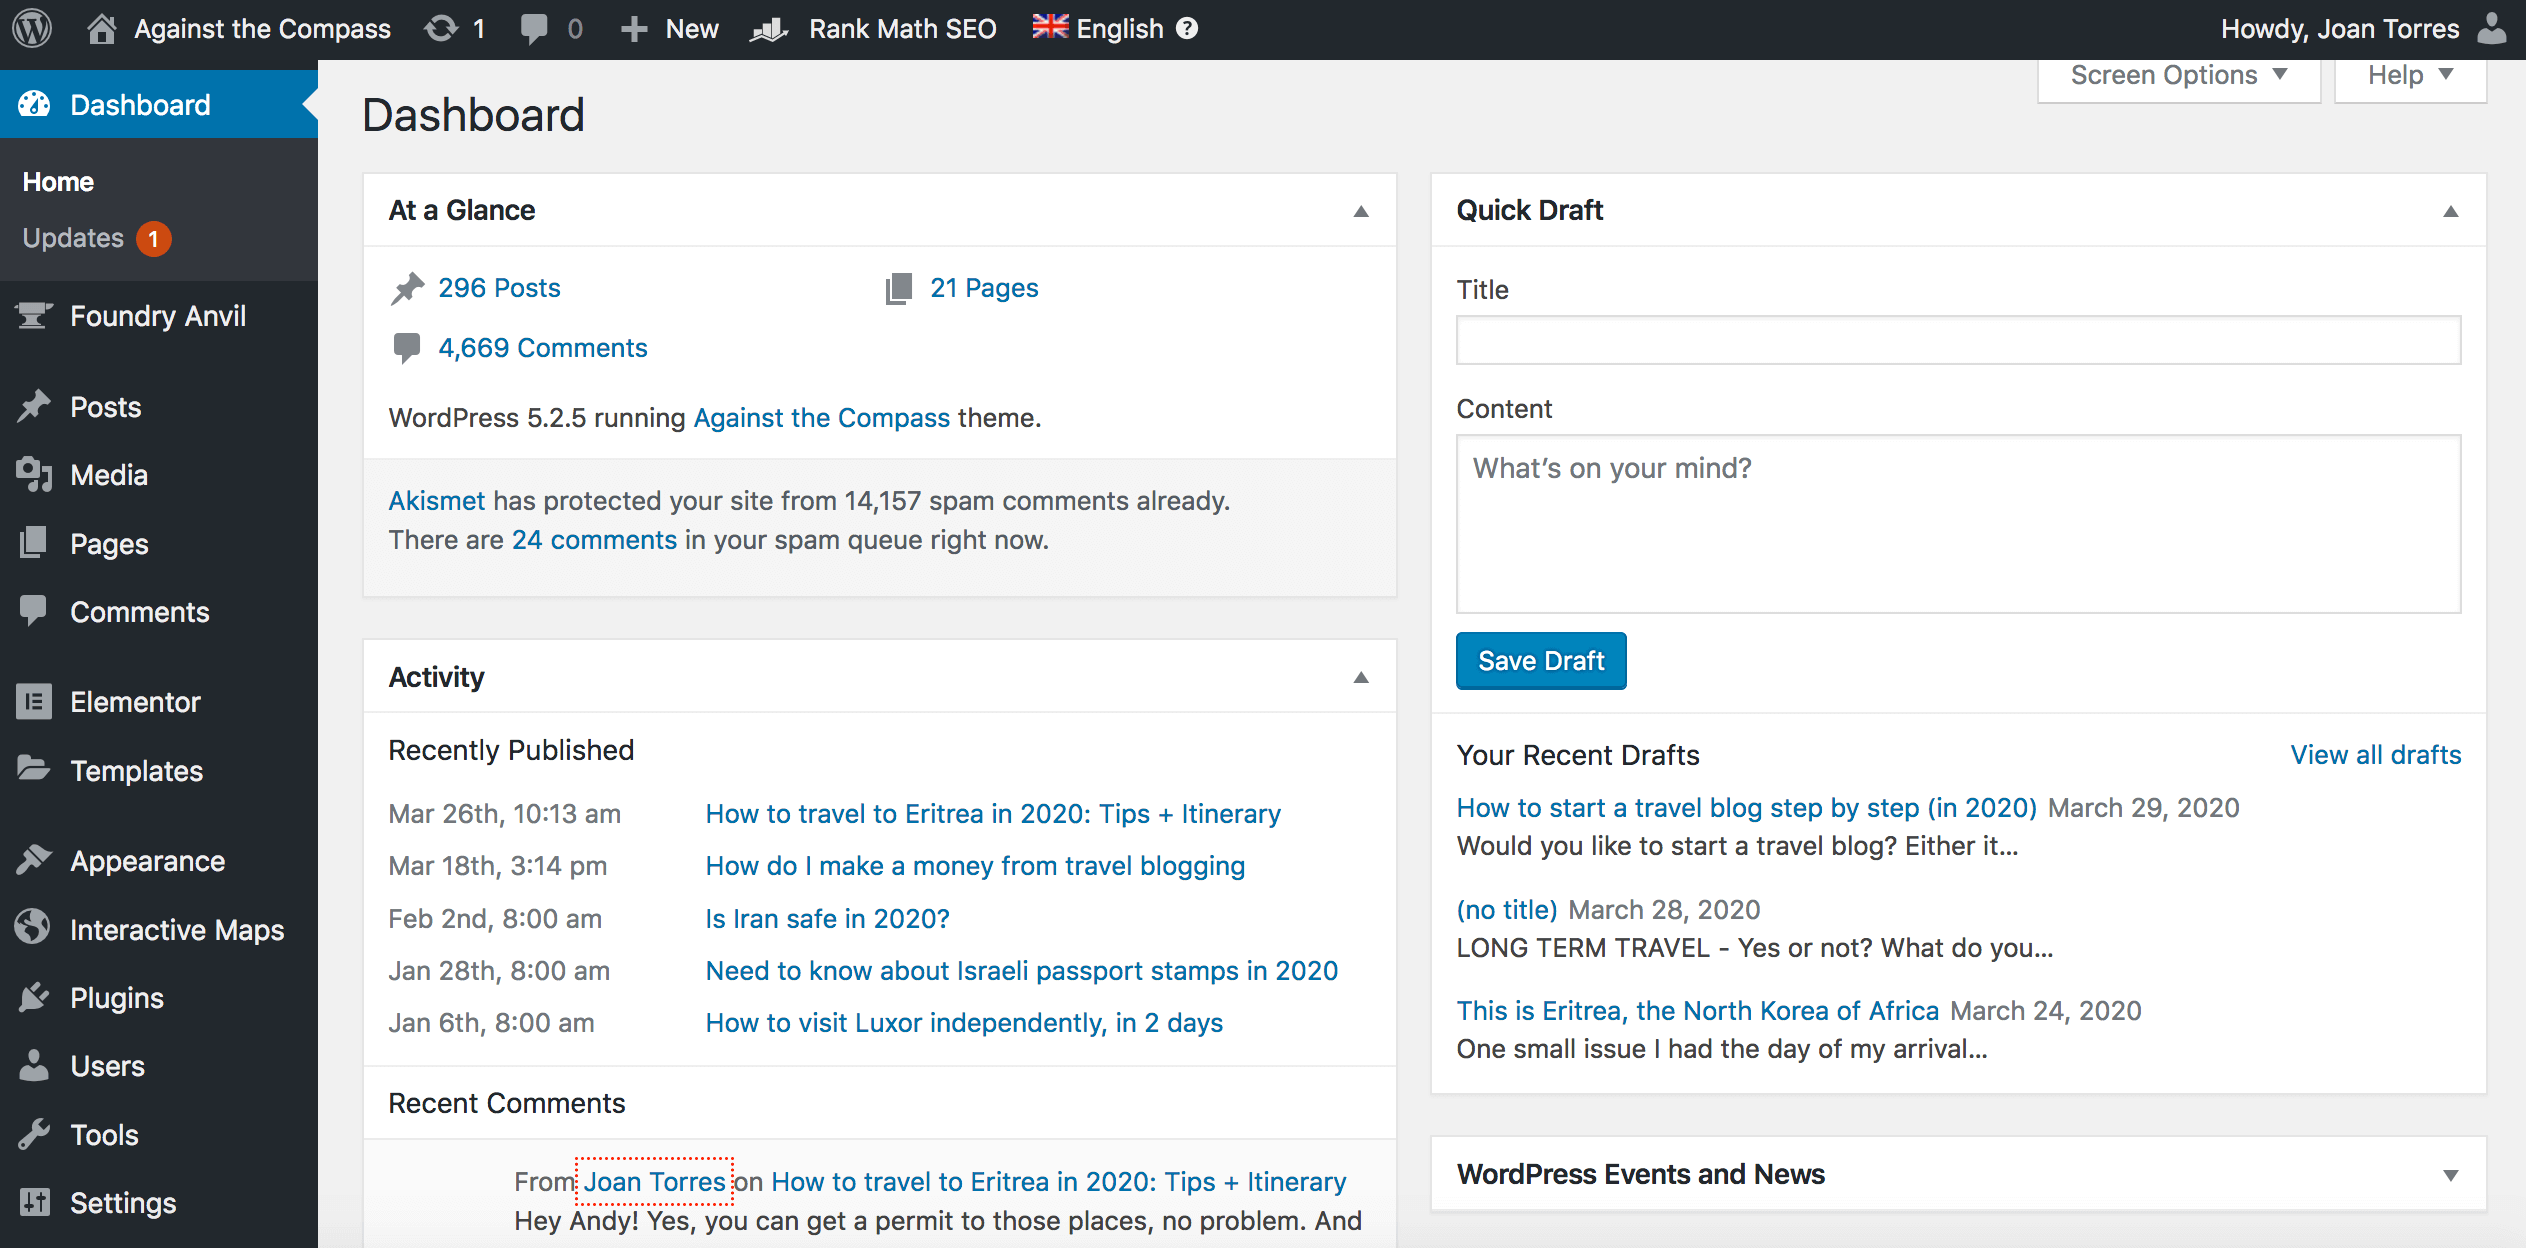Click the bubble icon next to 4,669 Comments
The height and width of the screenshot is (1248, 2526).
(406, 348)
